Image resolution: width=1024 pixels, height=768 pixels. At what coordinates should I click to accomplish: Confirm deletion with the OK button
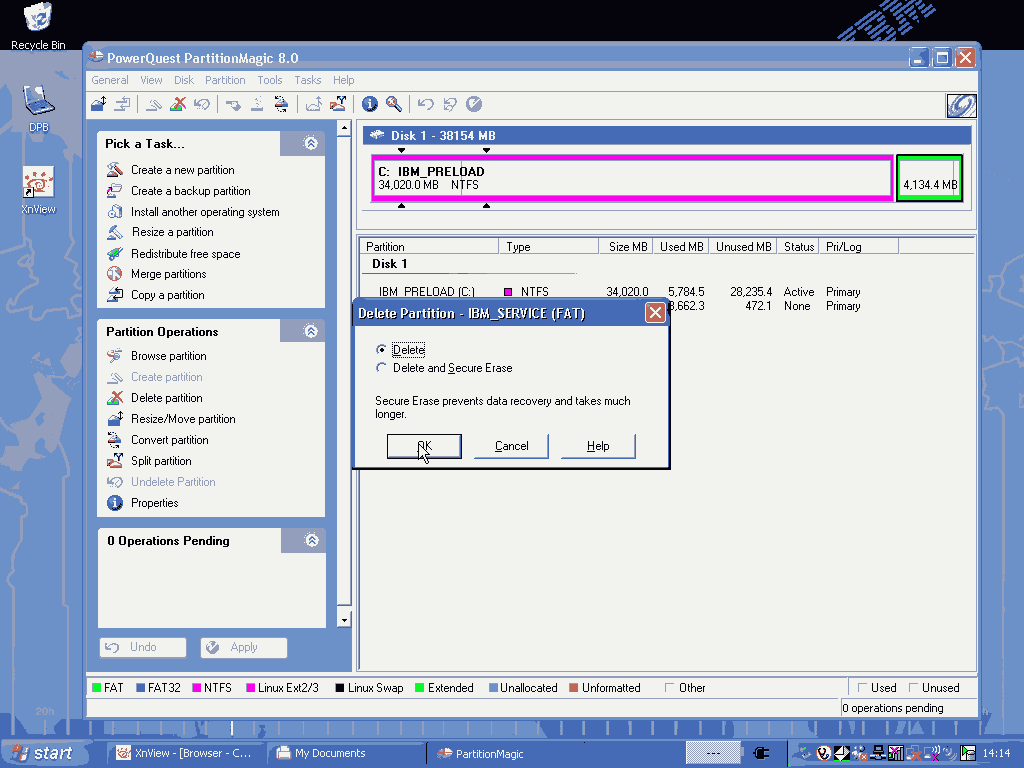(424, 446)
